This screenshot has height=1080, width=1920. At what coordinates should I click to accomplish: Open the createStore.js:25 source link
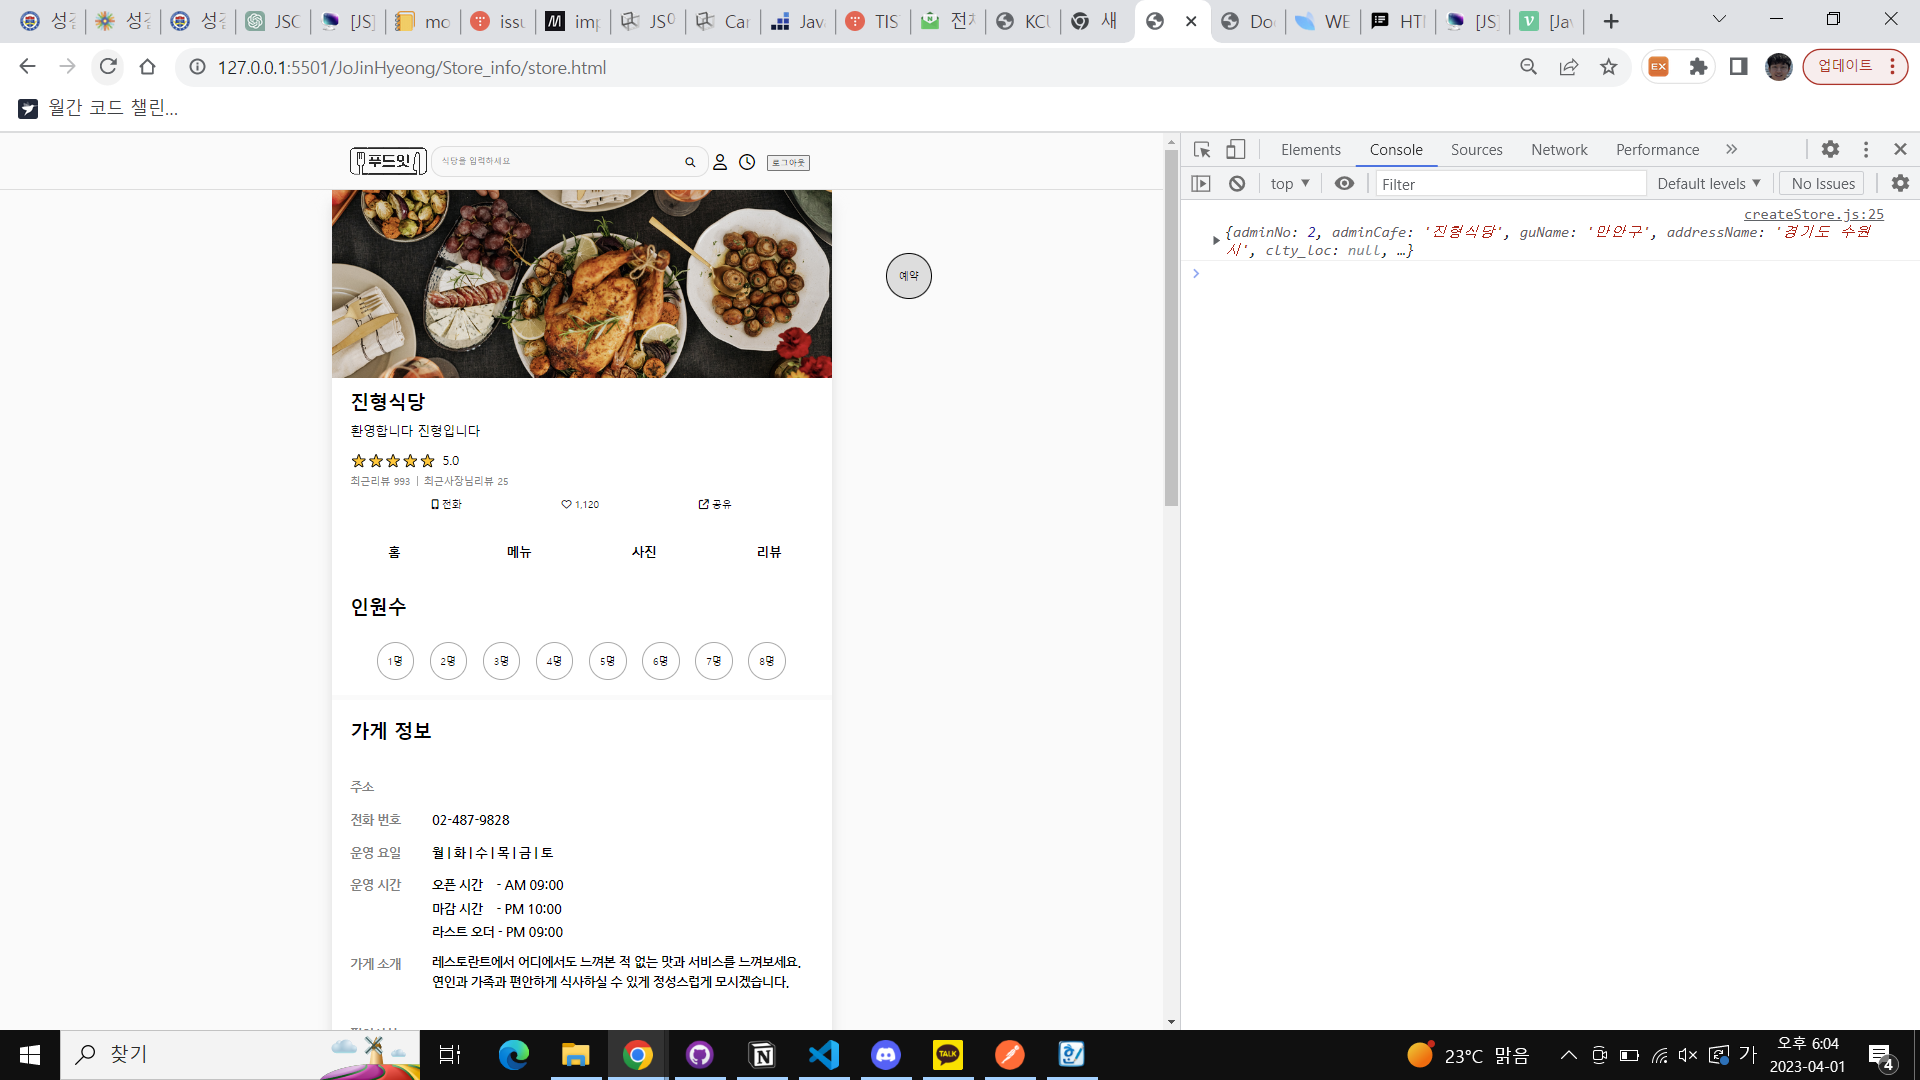tap(1813, 214)
